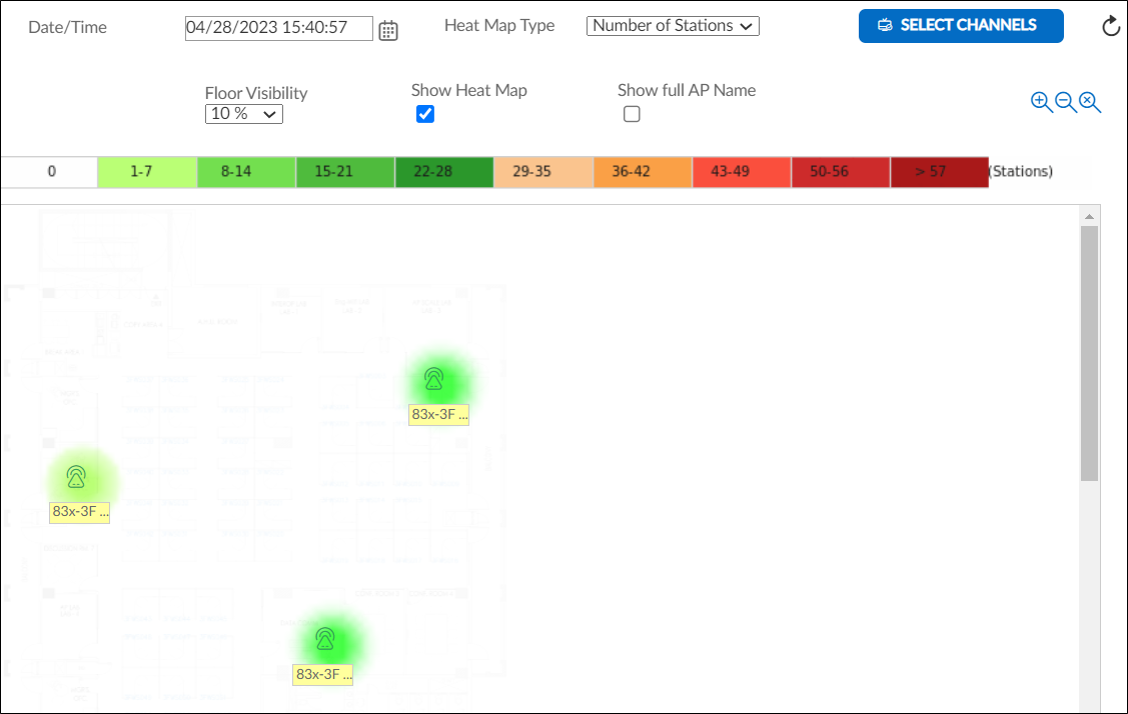Viewport: 1128px width, 714px height.
Task: Click the refresh icon to reload the view
Action: (1110, 26)
